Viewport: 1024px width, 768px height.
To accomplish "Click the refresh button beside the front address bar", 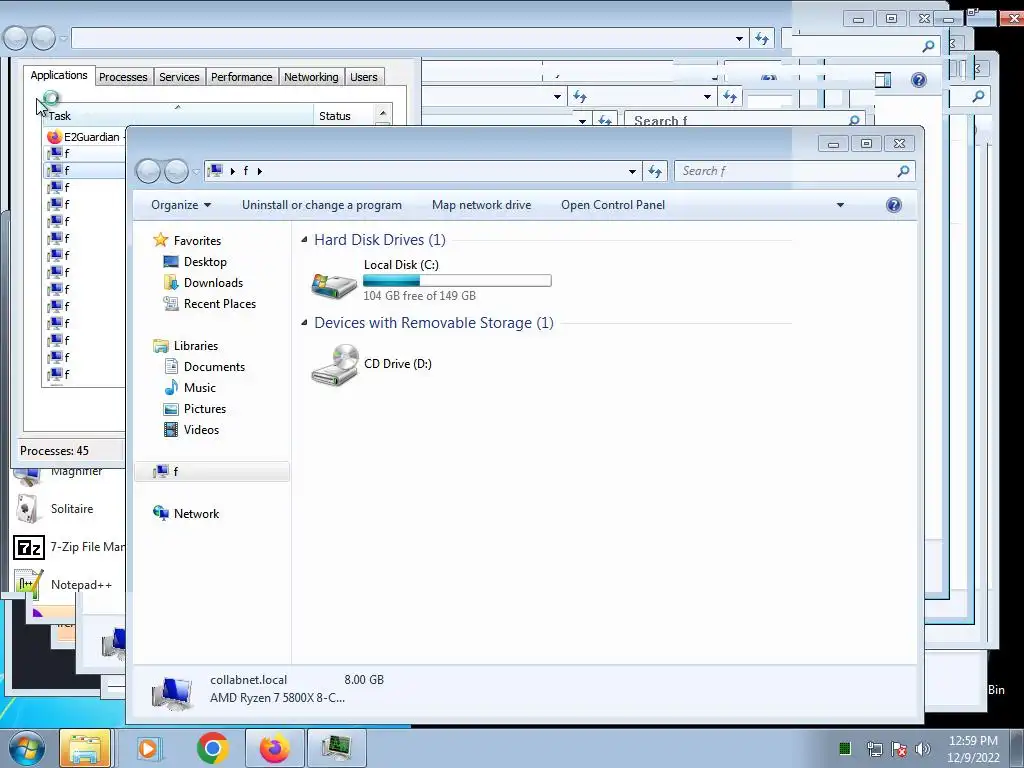I will coord(654,171).
